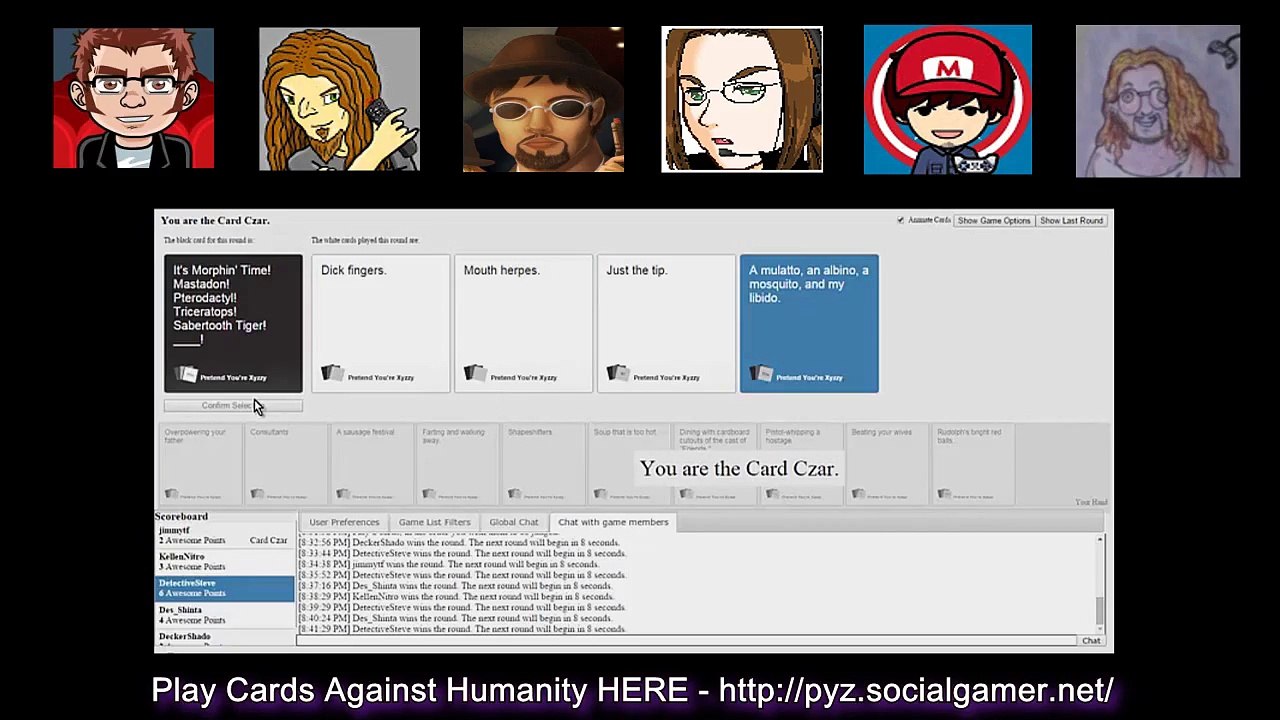
Task: Click the sunglasses and hat avatar
Action: 543,99
